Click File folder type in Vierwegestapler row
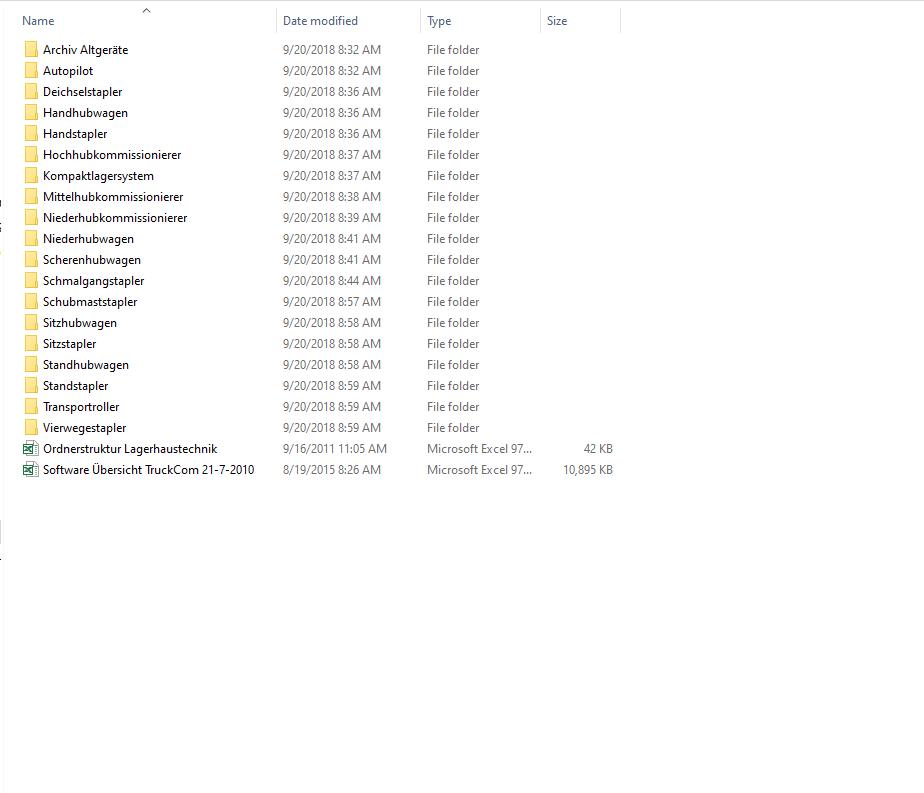924x793 pixels. (453, 428)
